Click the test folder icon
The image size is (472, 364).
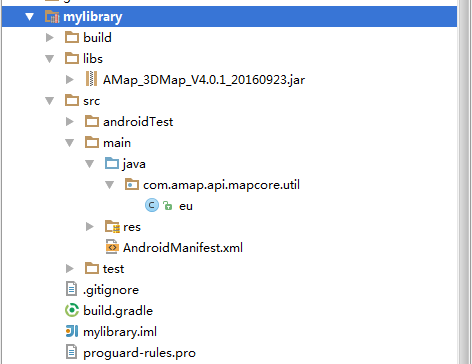(x=92, y=268)
